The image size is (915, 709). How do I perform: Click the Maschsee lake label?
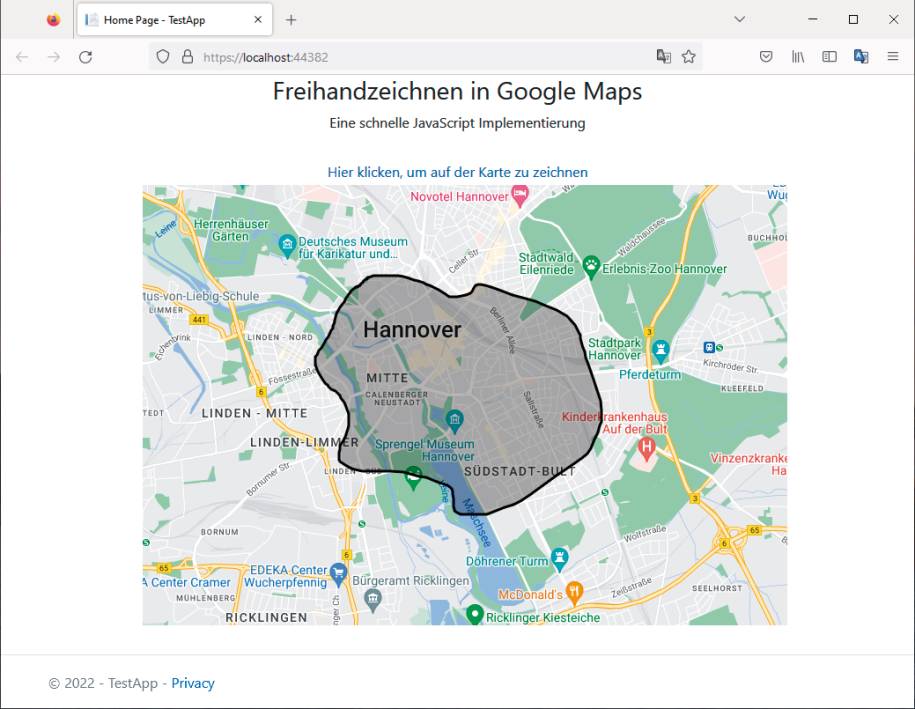pos(477,522)
